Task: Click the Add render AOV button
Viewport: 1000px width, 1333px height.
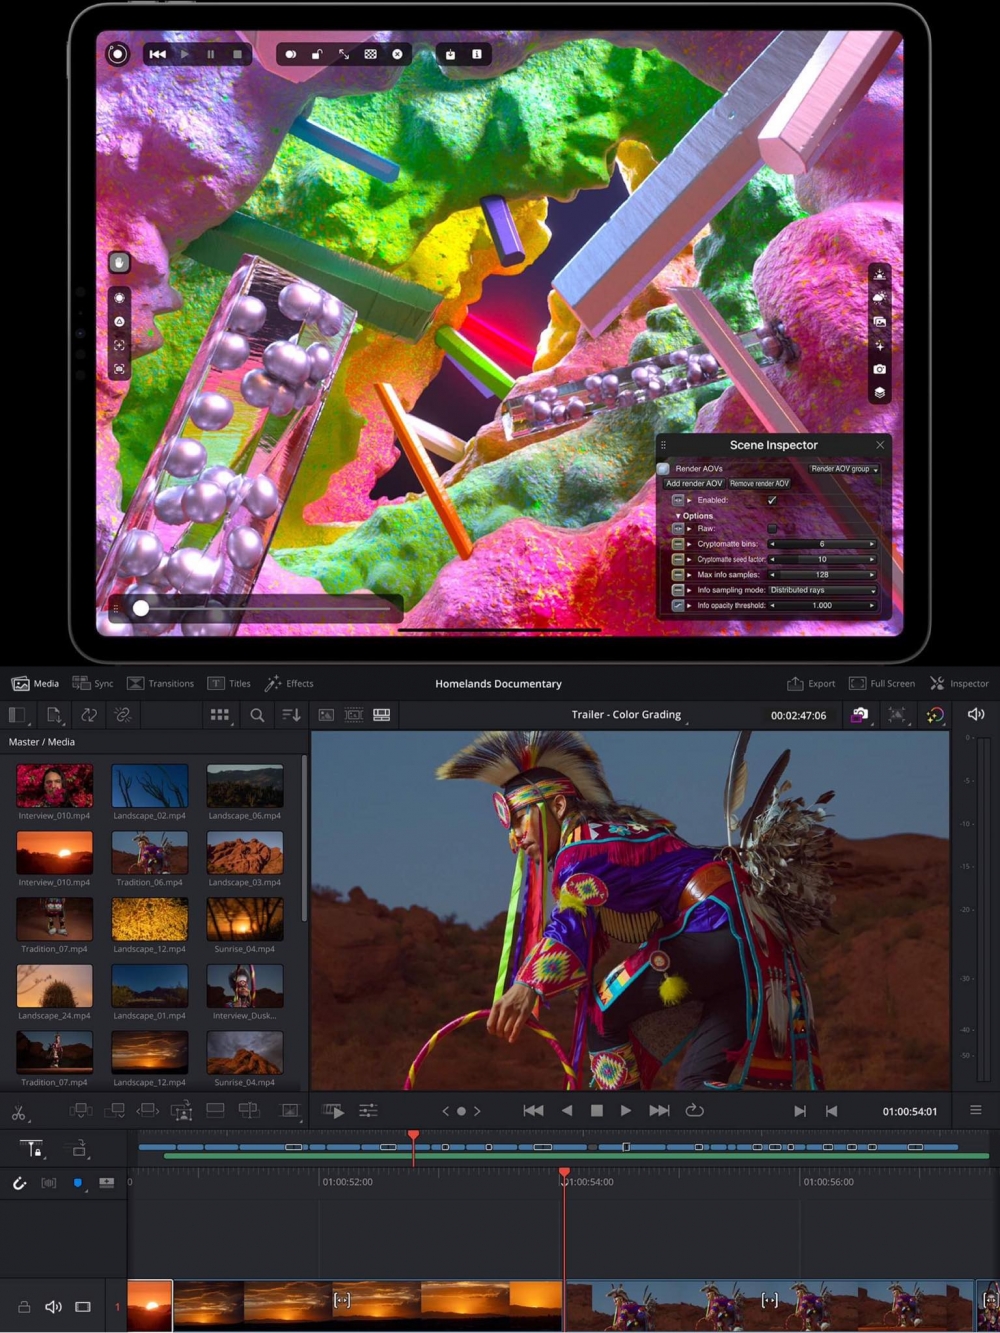Action: point(694,484)
